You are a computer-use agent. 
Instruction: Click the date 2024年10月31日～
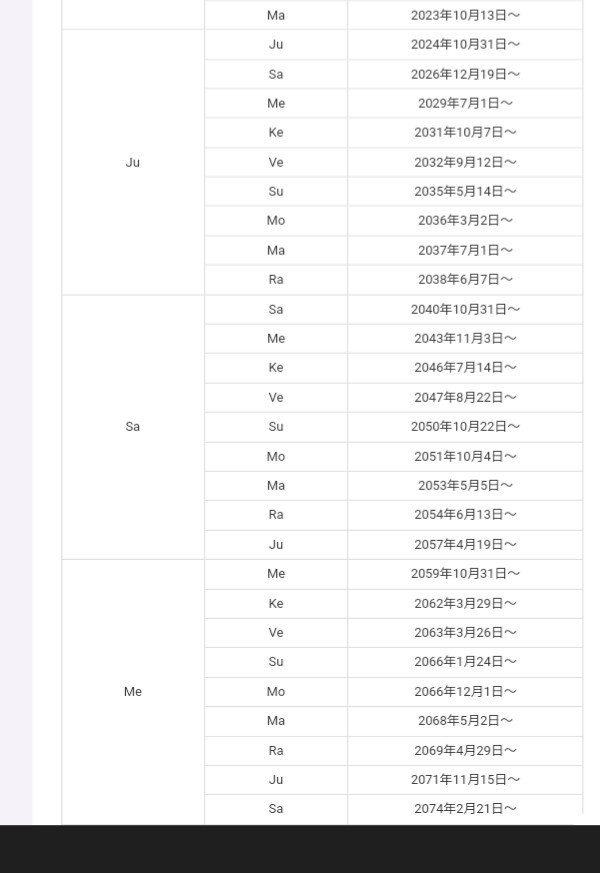pos(465,44)
